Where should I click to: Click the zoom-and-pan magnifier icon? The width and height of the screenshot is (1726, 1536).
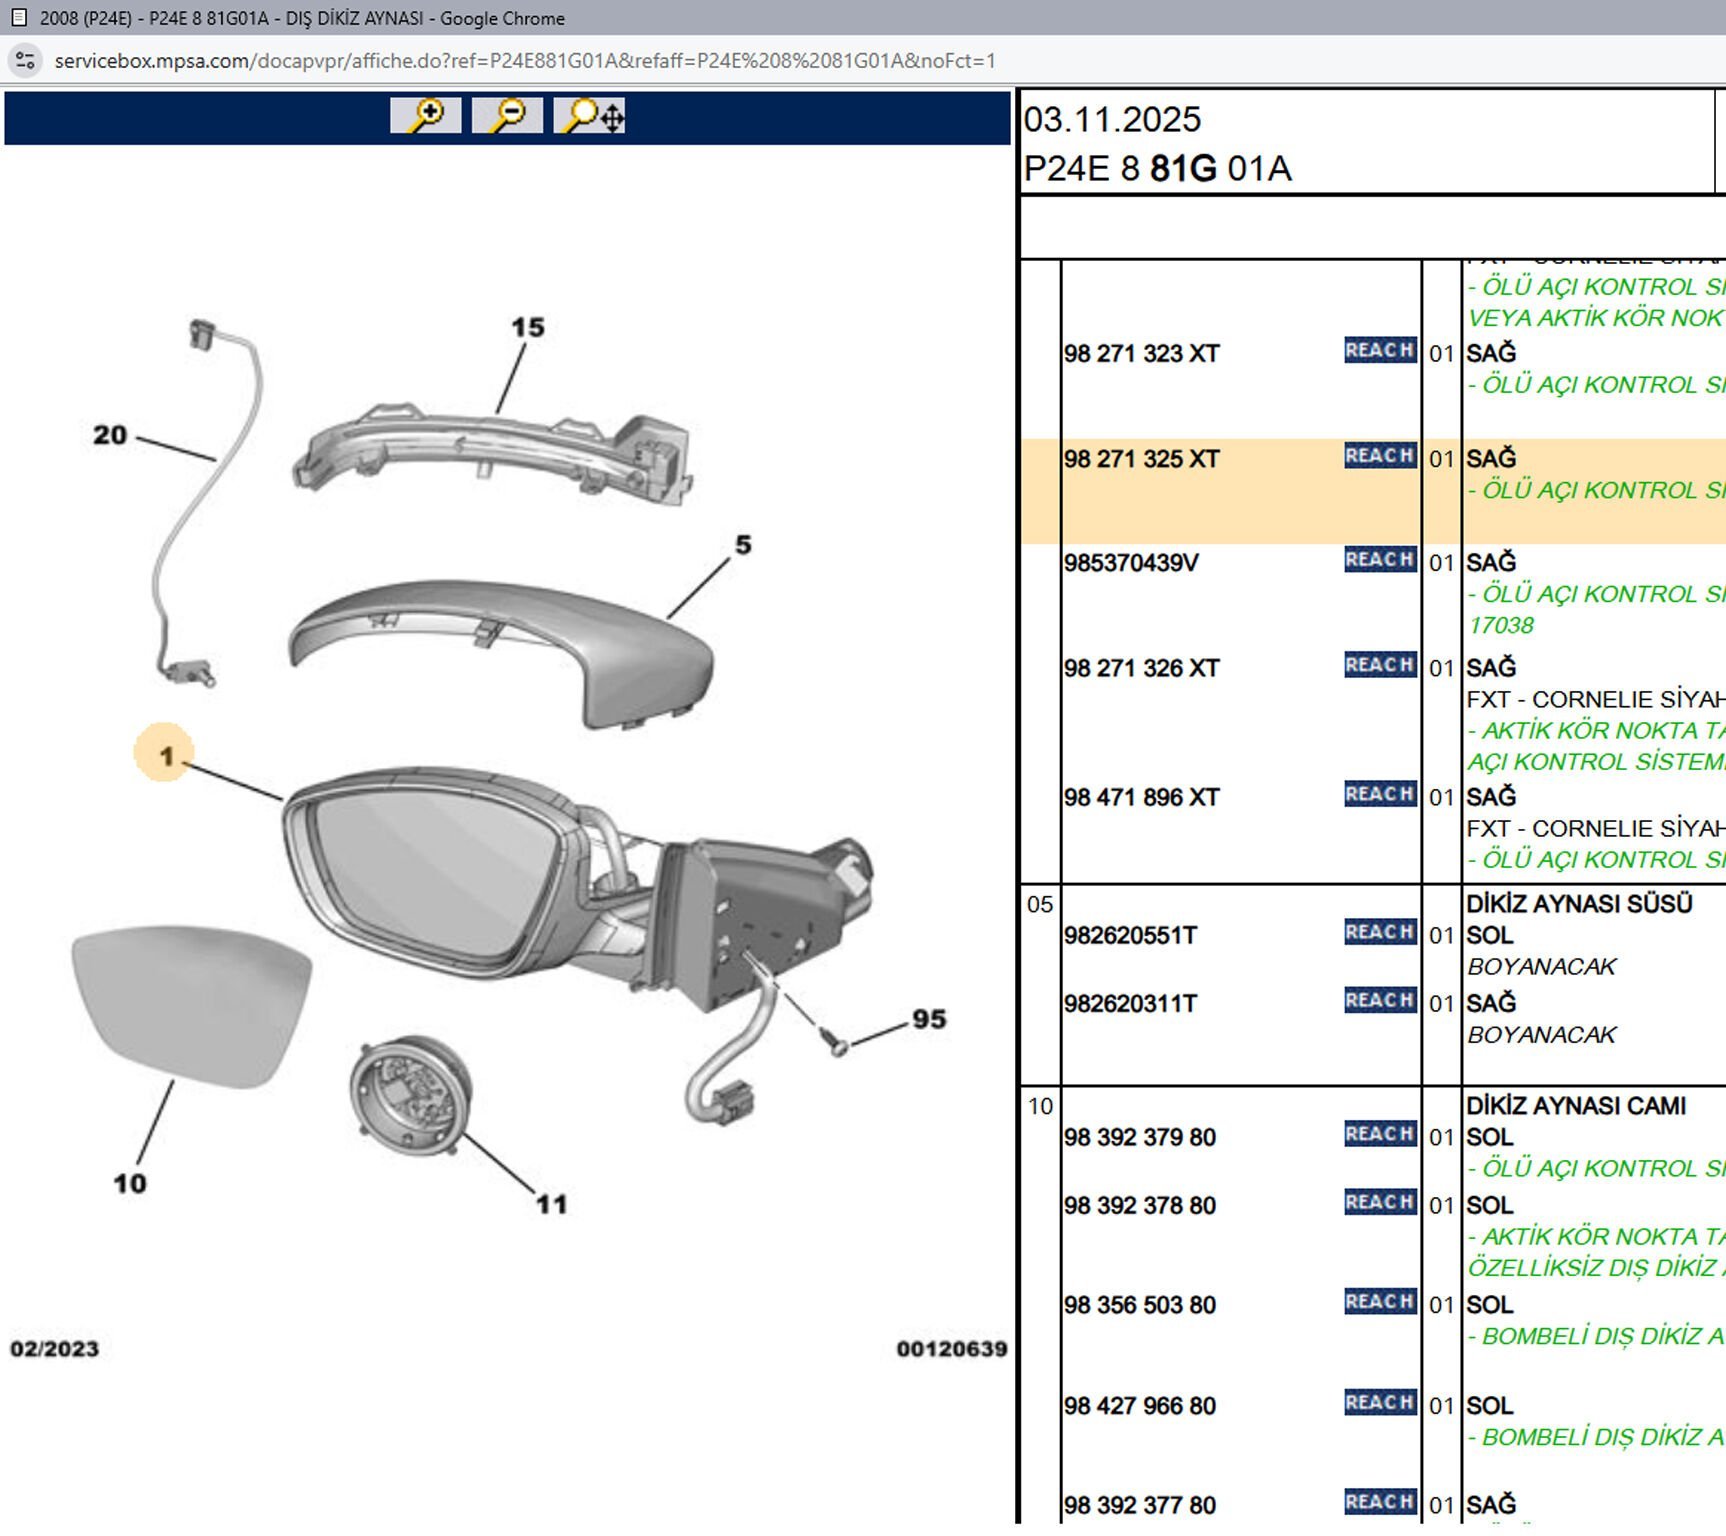[x=591, y=116]
